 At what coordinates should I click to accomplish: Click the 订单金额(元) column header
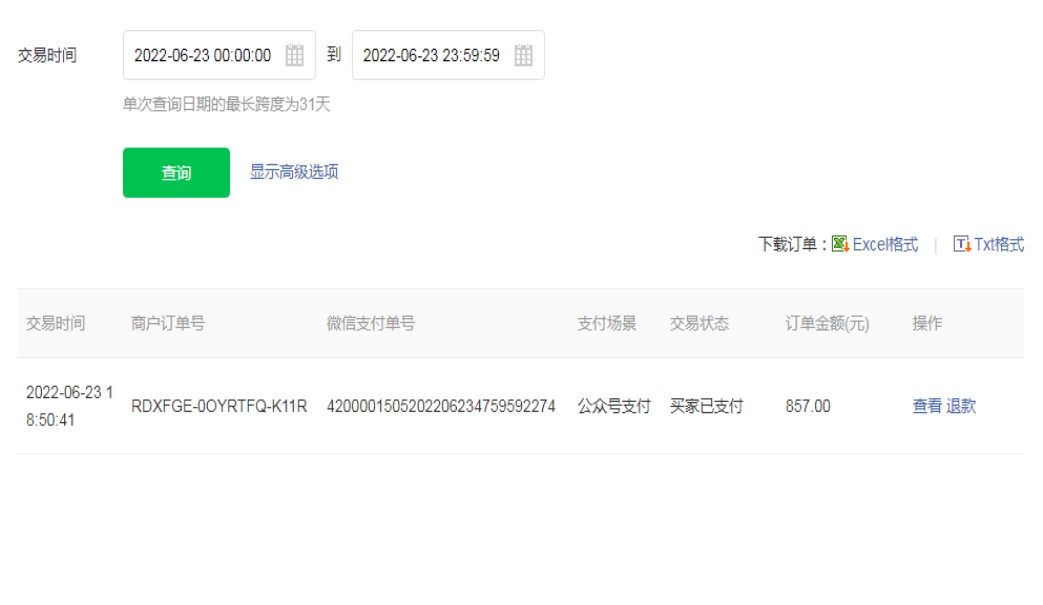(x=827, y=324)
